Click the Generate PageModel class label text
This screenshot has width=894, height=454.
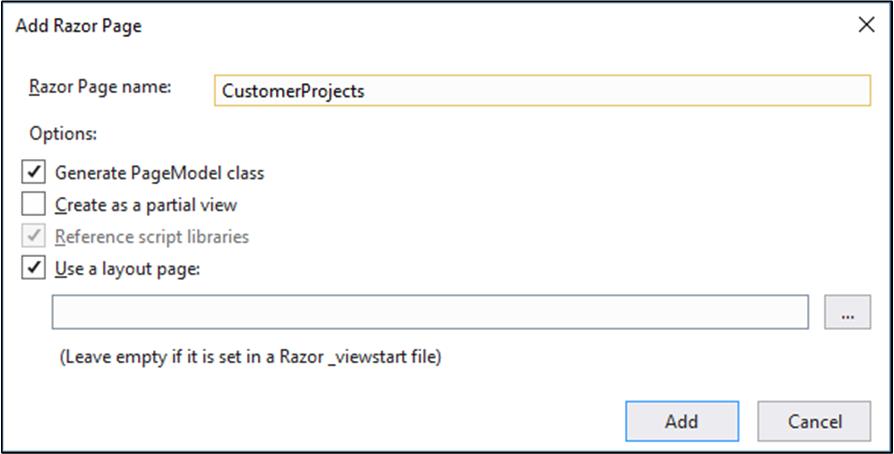tap(160, 173)
